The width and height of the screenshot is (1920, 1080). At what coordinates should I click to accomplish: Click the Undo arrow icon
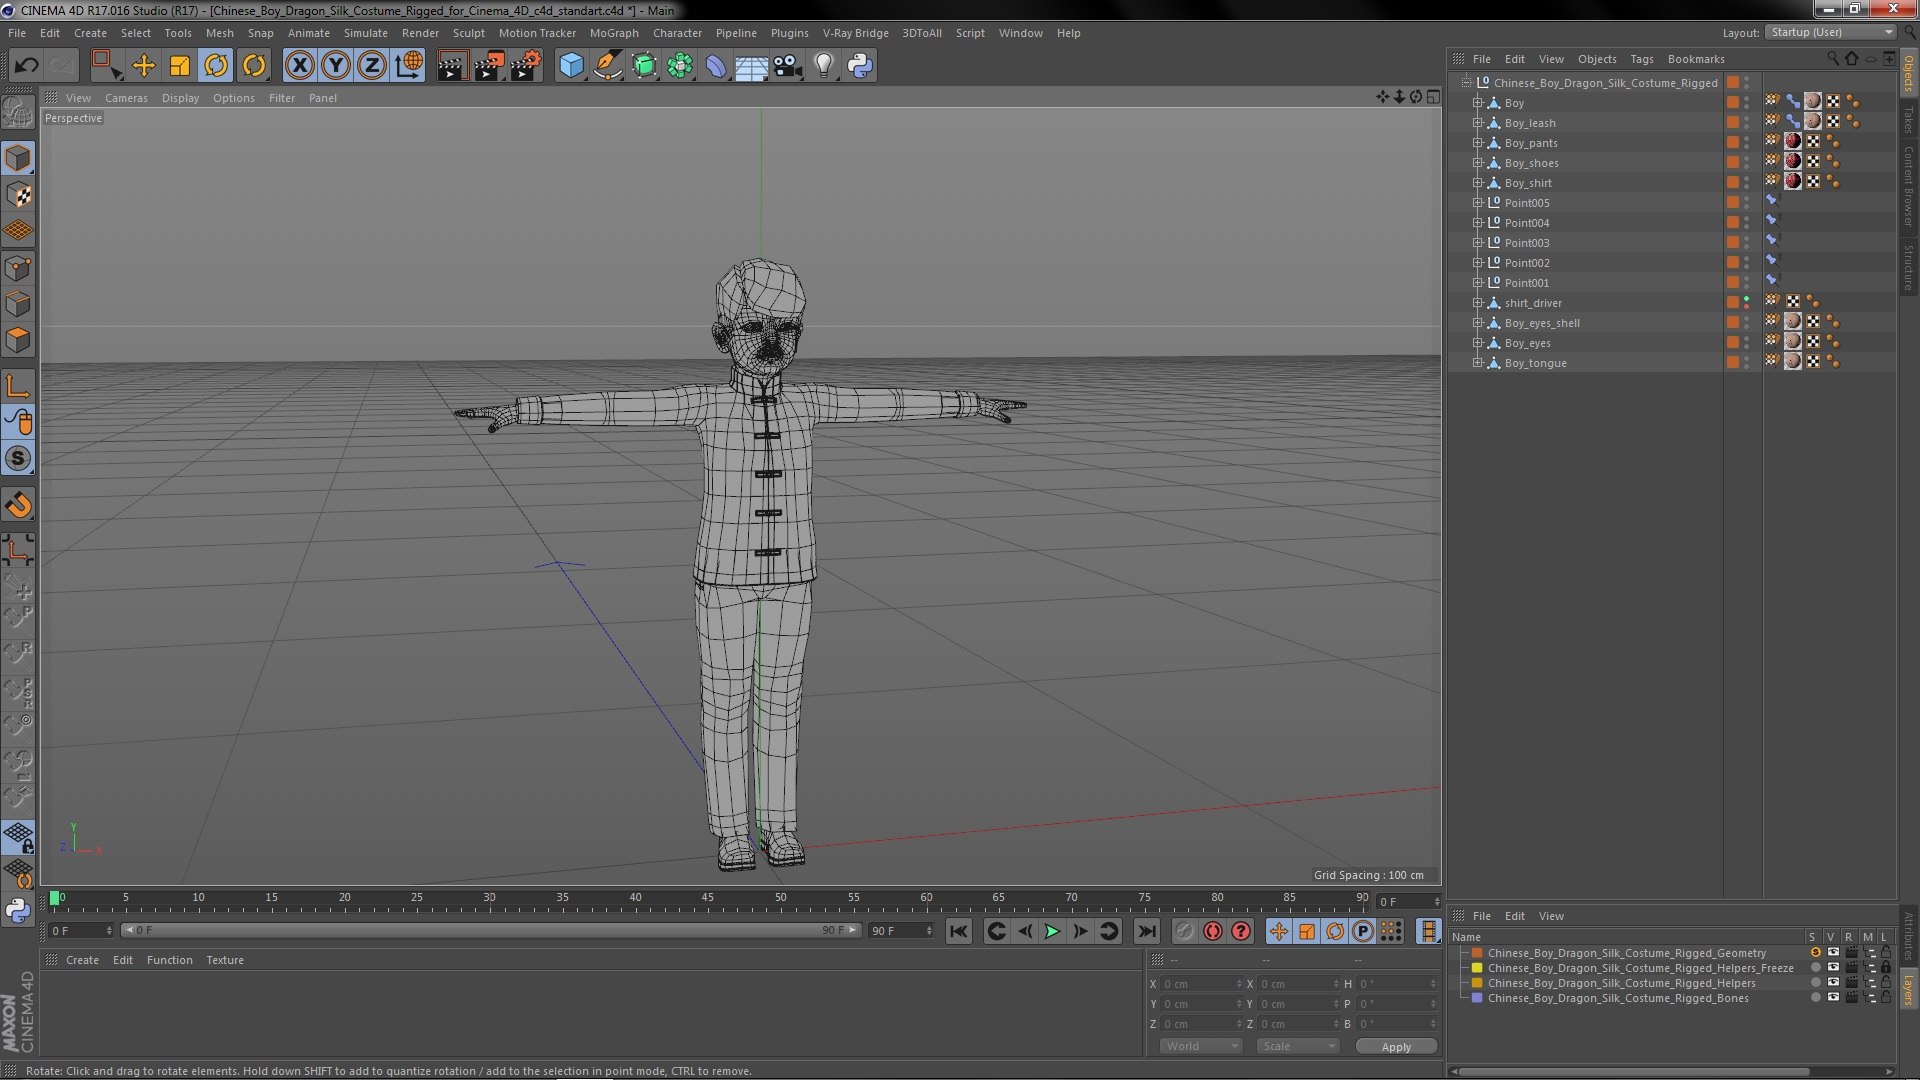[x=26, y=66]
